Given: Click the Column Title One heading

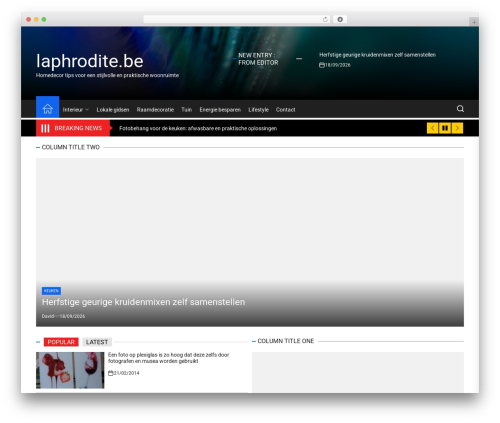Looking at the screenshot, I should (x=286, y=341).
